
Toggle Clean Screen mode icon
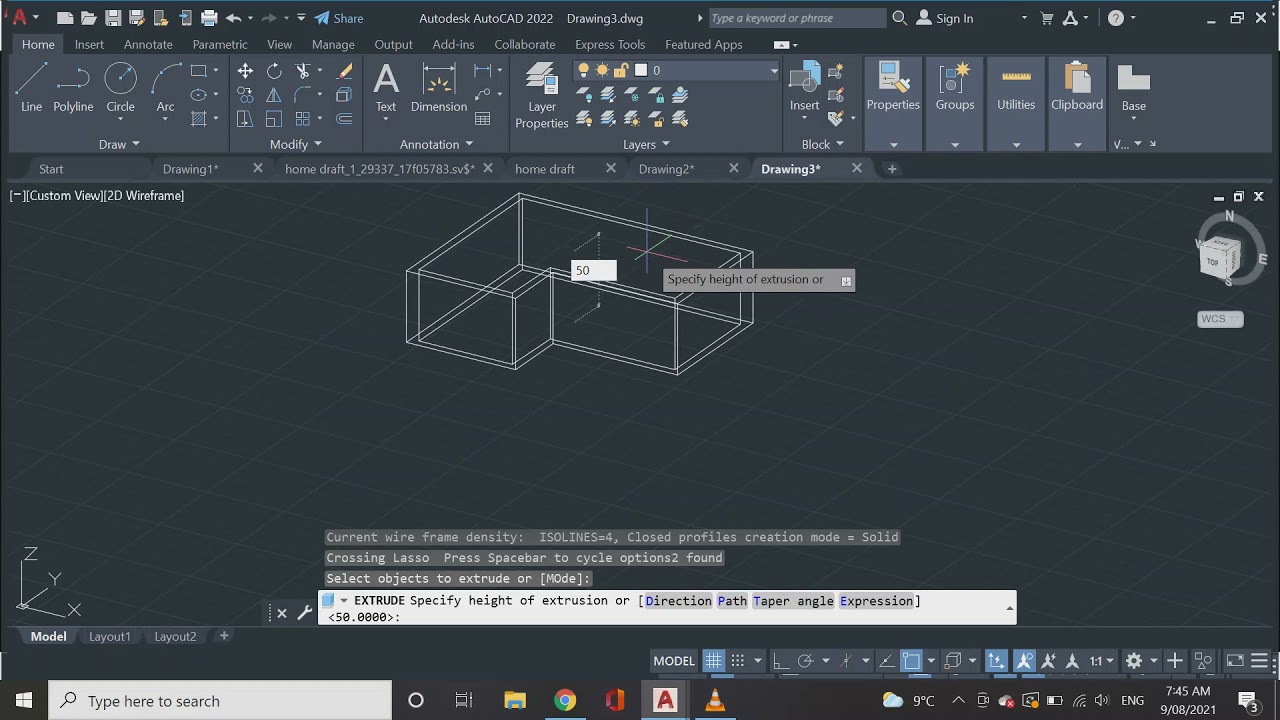pos(1236,661)
